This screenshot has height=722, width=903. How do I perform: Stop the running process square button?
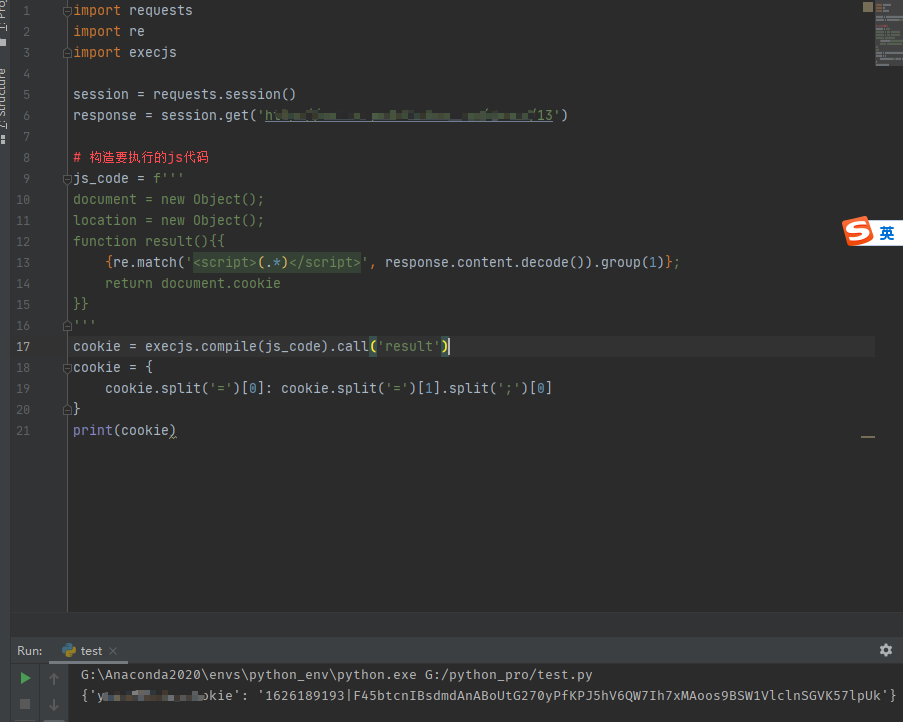point(25,704)
